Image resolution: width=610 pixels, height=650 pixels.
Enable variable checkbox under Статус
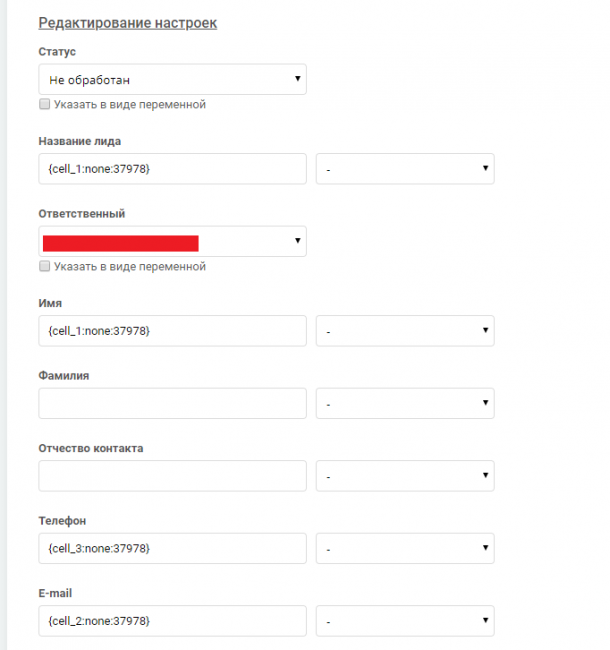[x=44, y=104]
